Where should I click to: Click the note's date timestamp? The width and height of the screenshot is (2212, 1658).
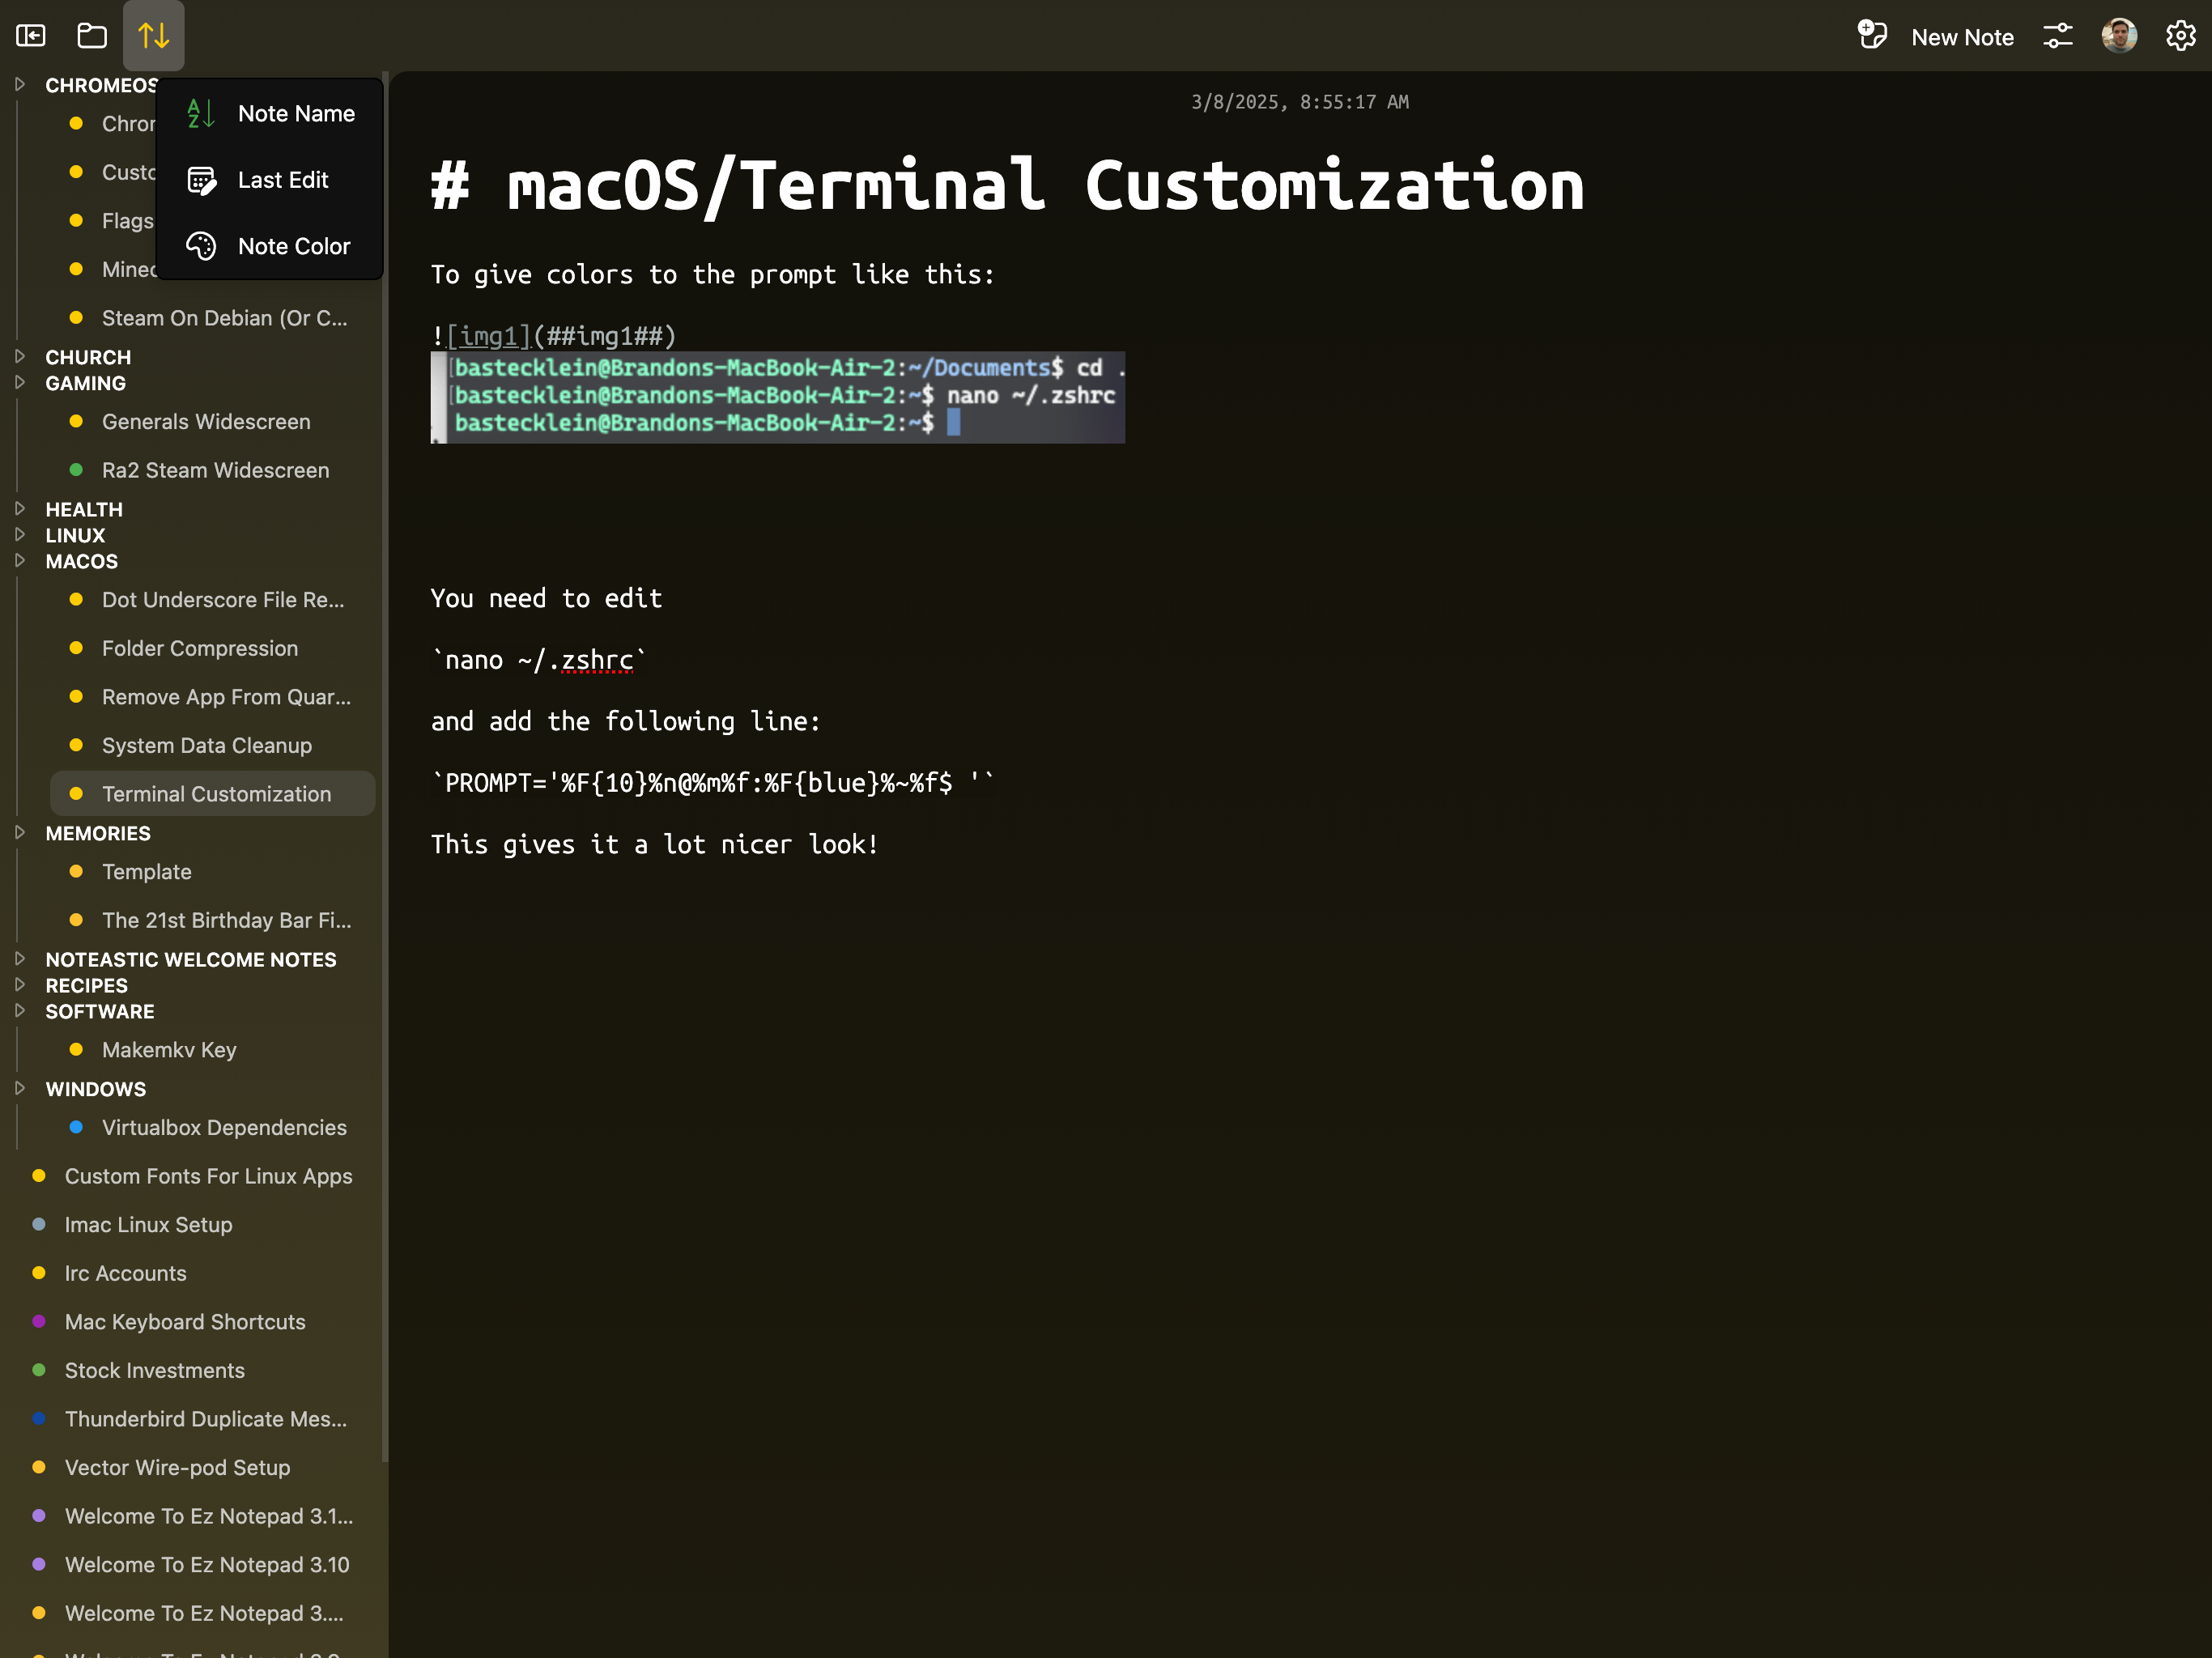click(x=1299, y=102)
